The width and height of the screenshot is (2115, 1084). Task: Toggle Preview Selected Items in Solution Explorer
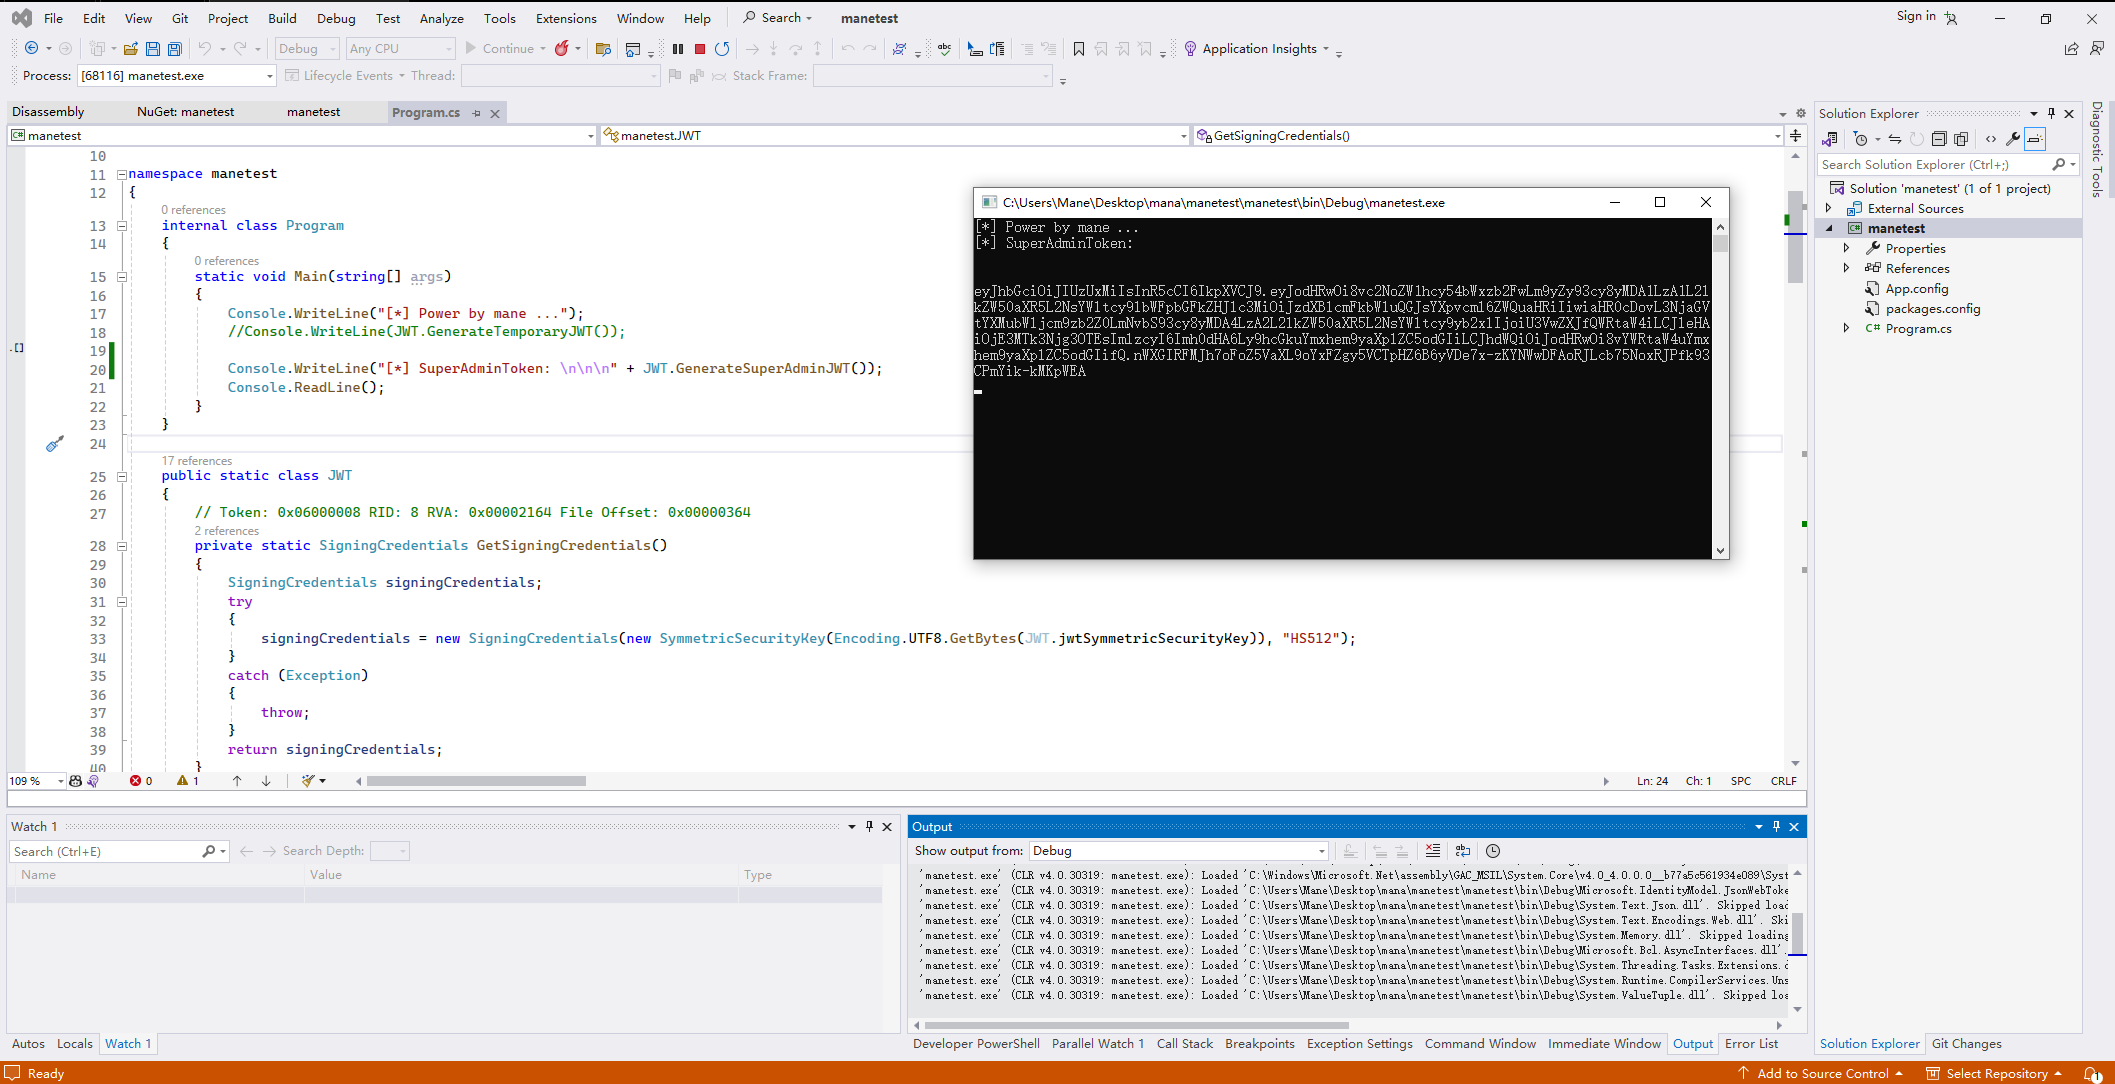[2035, 139]
